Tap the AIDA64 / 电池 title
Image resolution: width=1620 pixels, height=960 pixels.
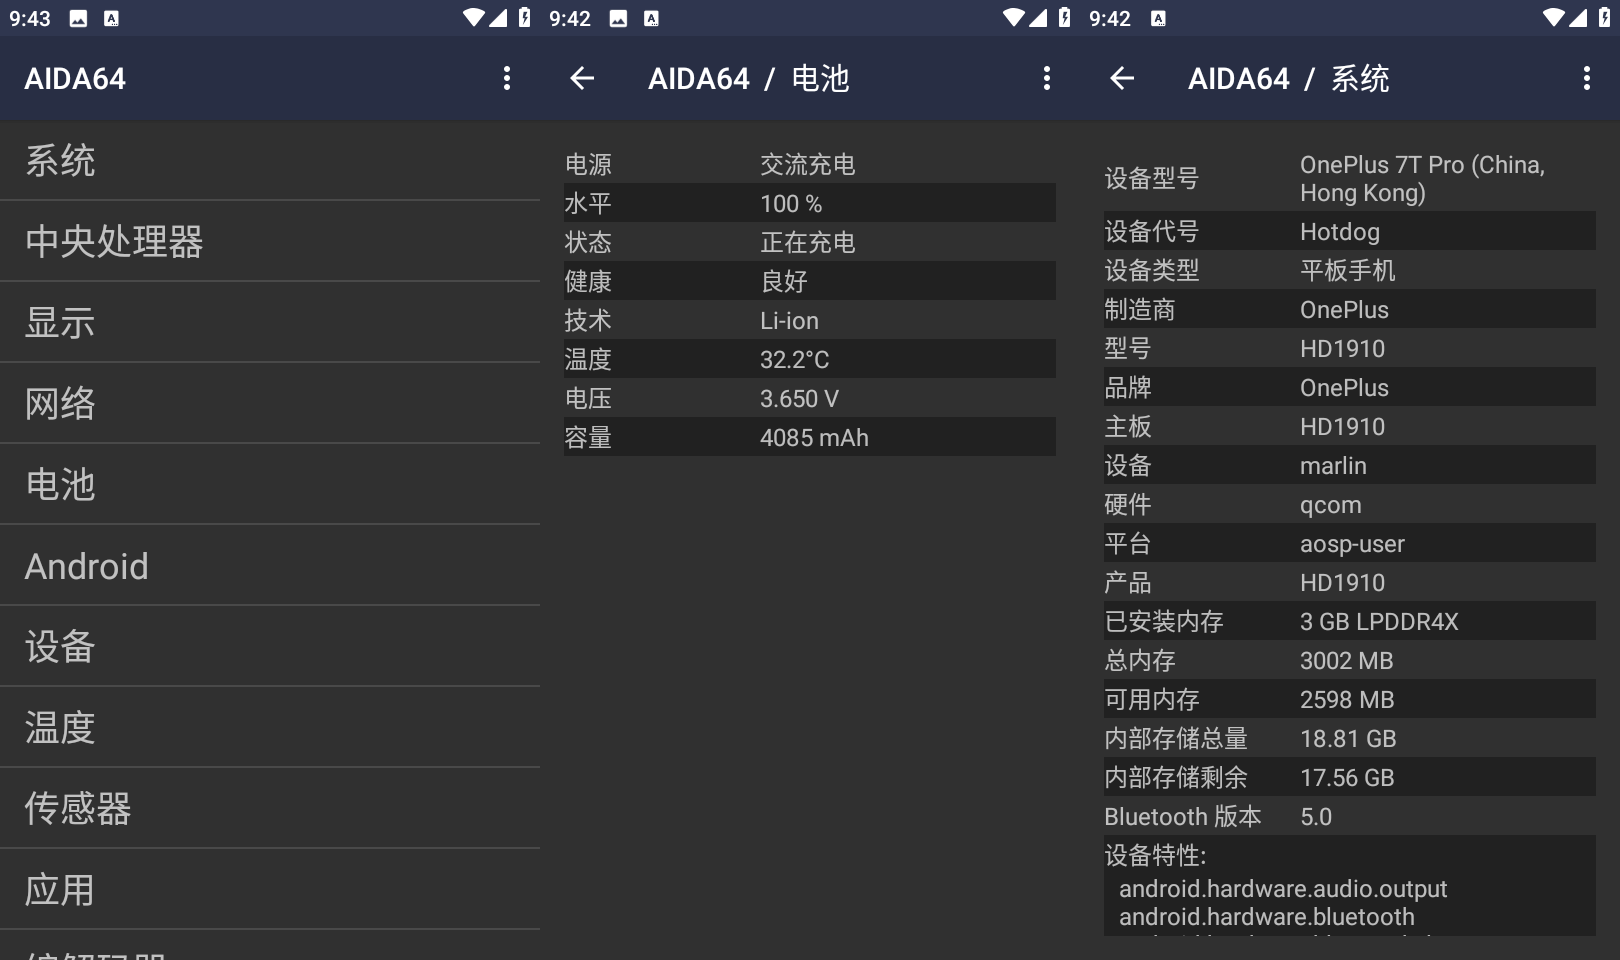[x=748, y=79]
